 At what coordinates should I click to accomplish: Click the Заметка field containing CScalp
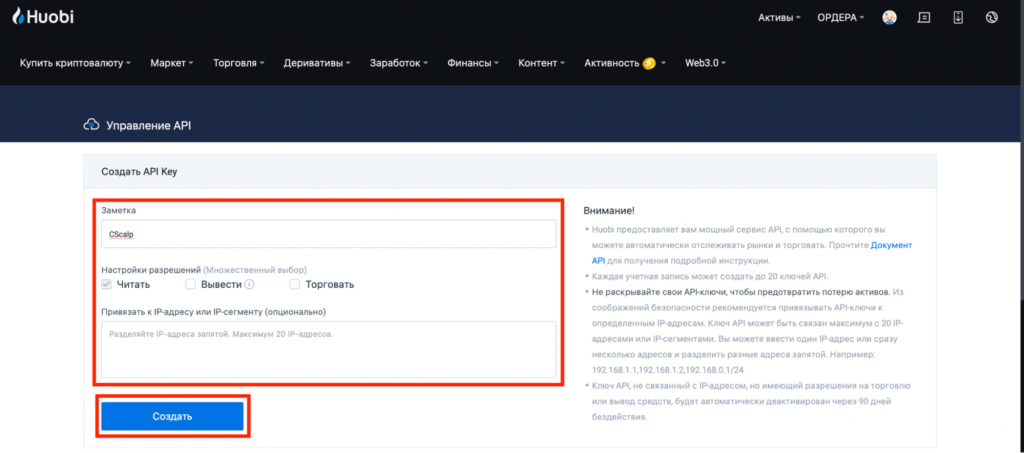[328, 234]
